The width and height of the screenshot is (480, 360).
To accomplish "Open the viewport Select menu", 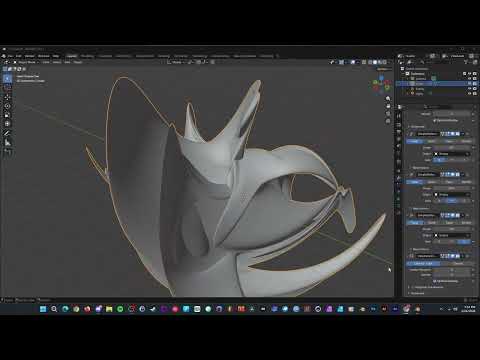I will [x=57, y=62].
